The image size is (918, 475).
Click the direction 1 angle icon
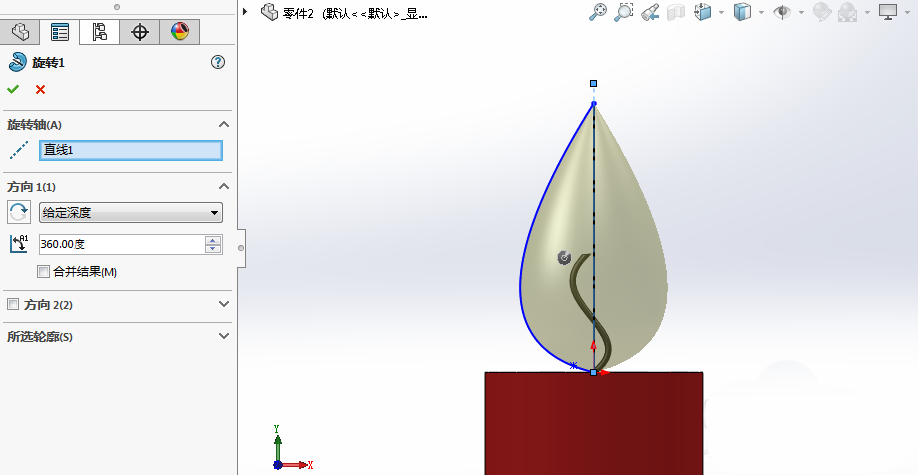19,244
